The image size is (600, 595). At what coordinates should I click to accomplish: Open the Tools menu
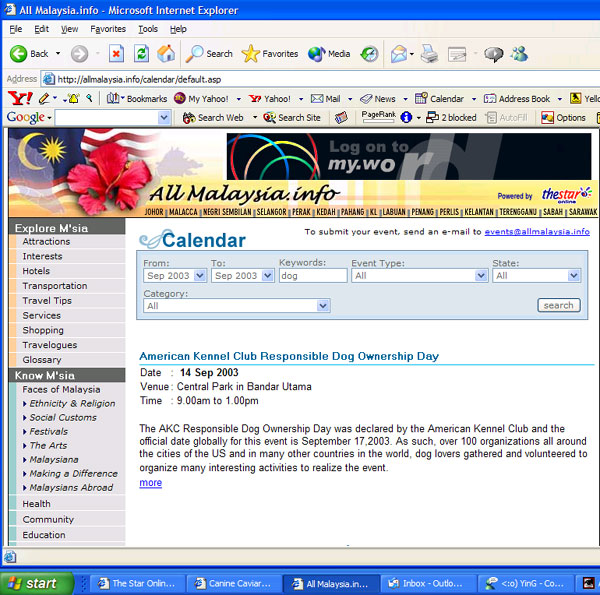coord(148,29)
